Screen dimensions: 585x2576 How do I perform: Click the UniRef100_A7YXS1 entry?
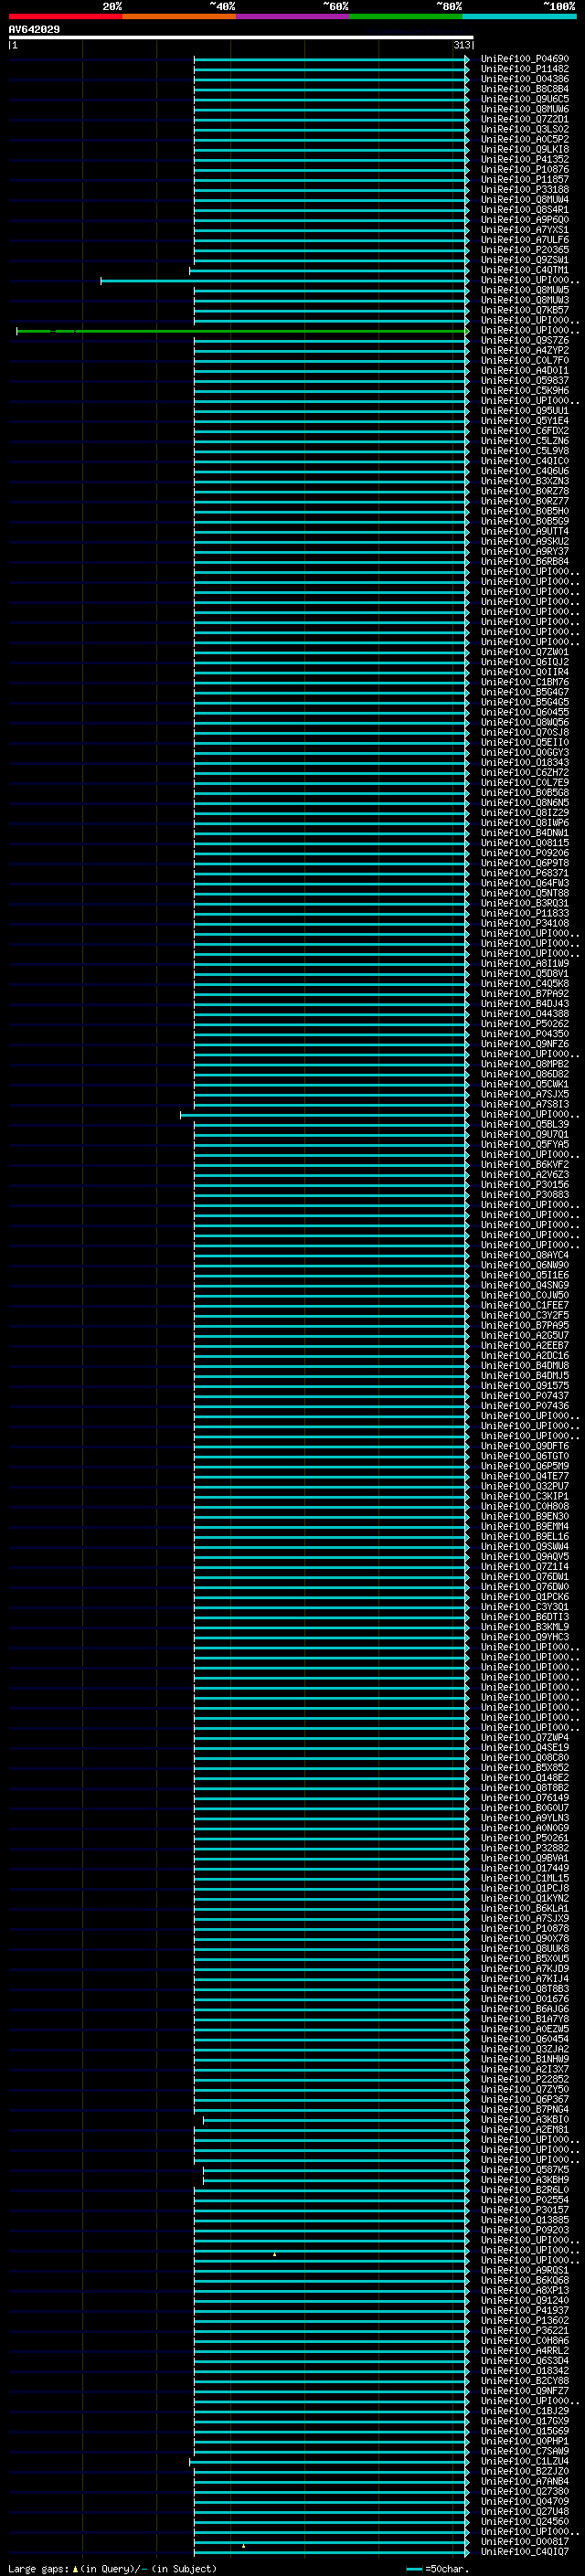[524, 230]
